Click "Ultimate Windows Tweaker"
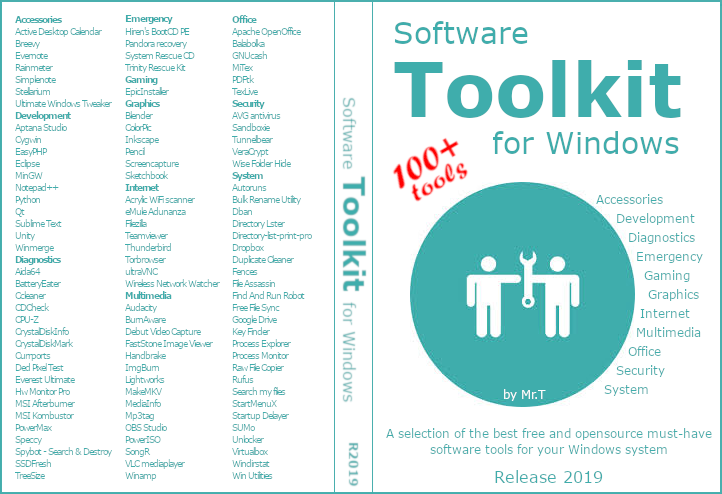 click(x=64, y=104)
